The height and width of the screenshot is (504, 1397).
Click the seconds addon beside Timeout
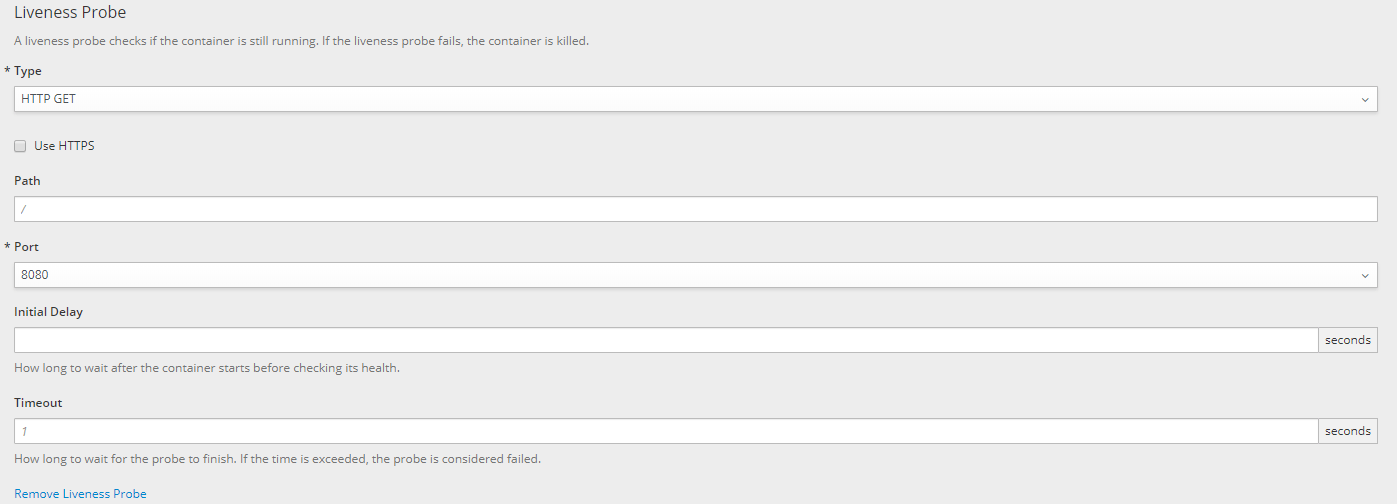coord(1348,431)
